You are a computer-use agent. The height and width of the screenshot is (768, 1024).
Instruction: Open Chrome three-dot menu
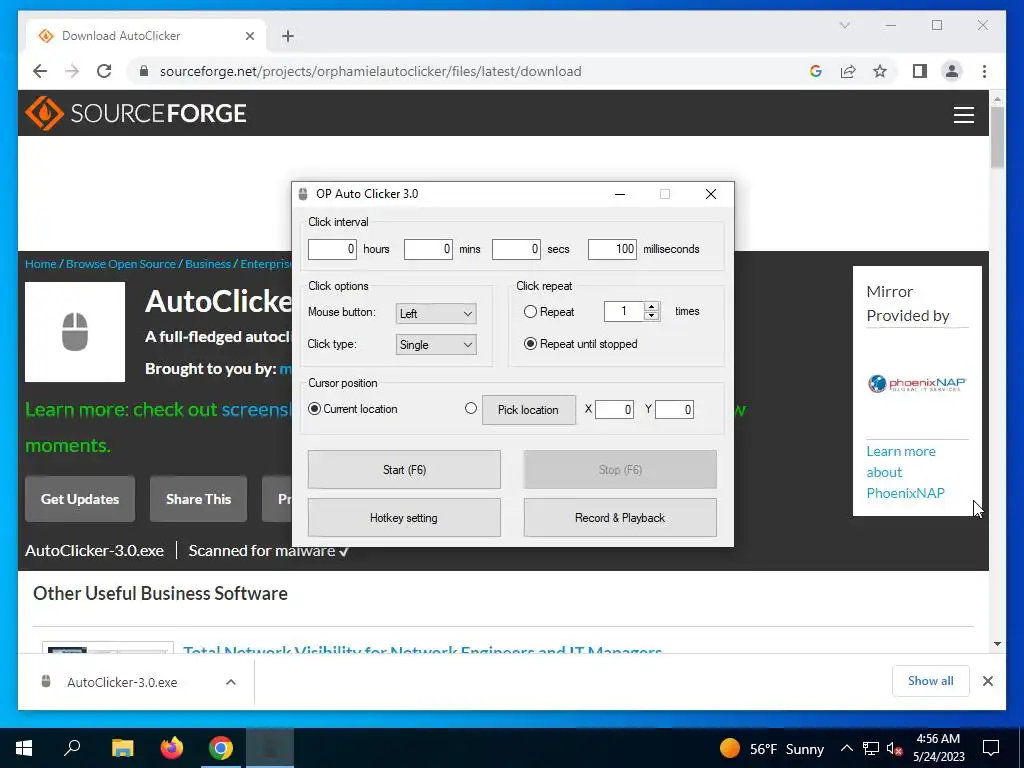coord(984,71)
